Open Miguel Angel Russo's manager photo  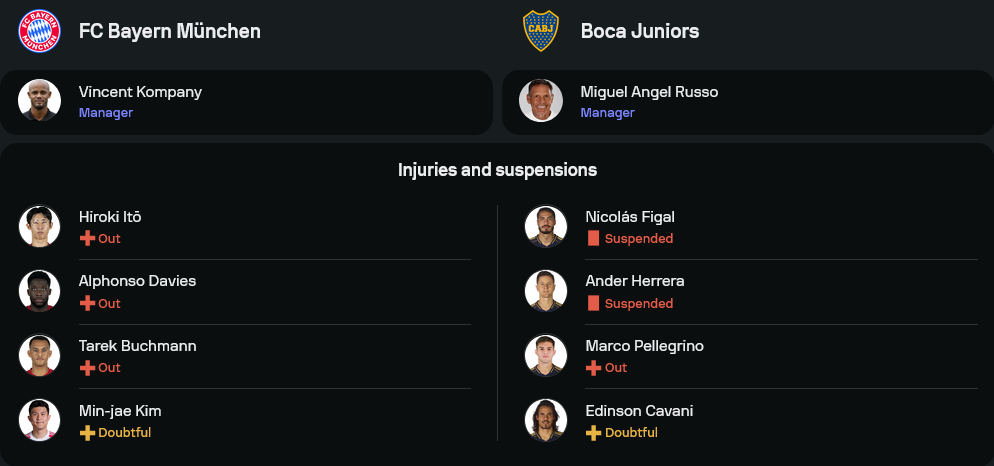(x=541, y=101)
